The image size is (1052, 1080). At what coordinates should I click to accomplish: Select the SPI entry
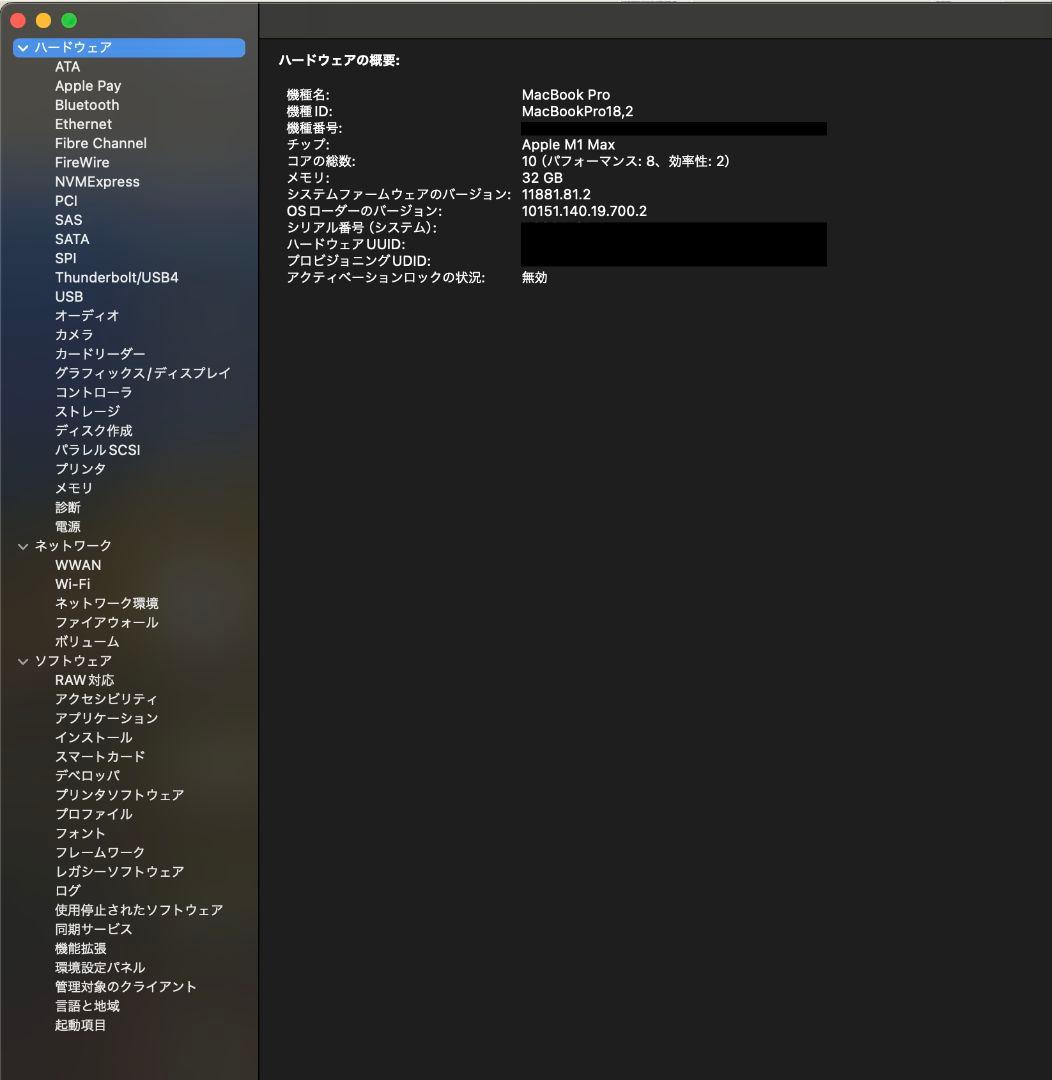(x=65, y=258)
